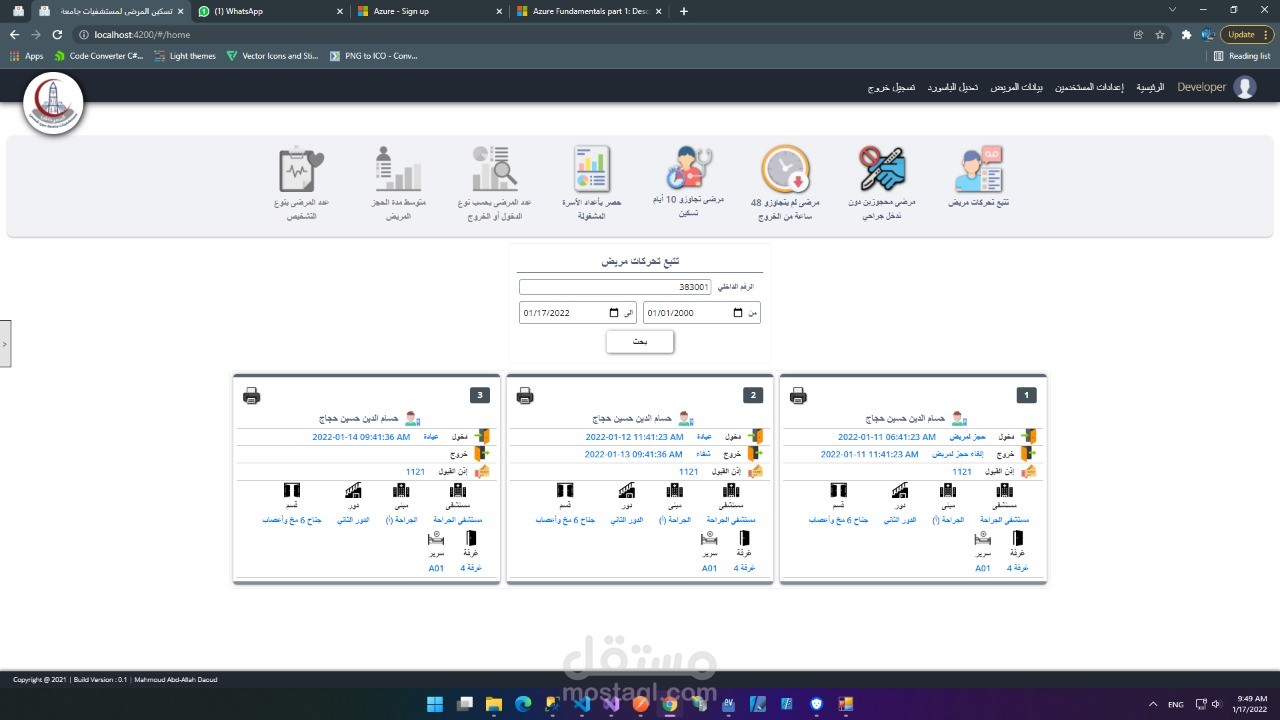Open the Reading list

coord(1242,56)
